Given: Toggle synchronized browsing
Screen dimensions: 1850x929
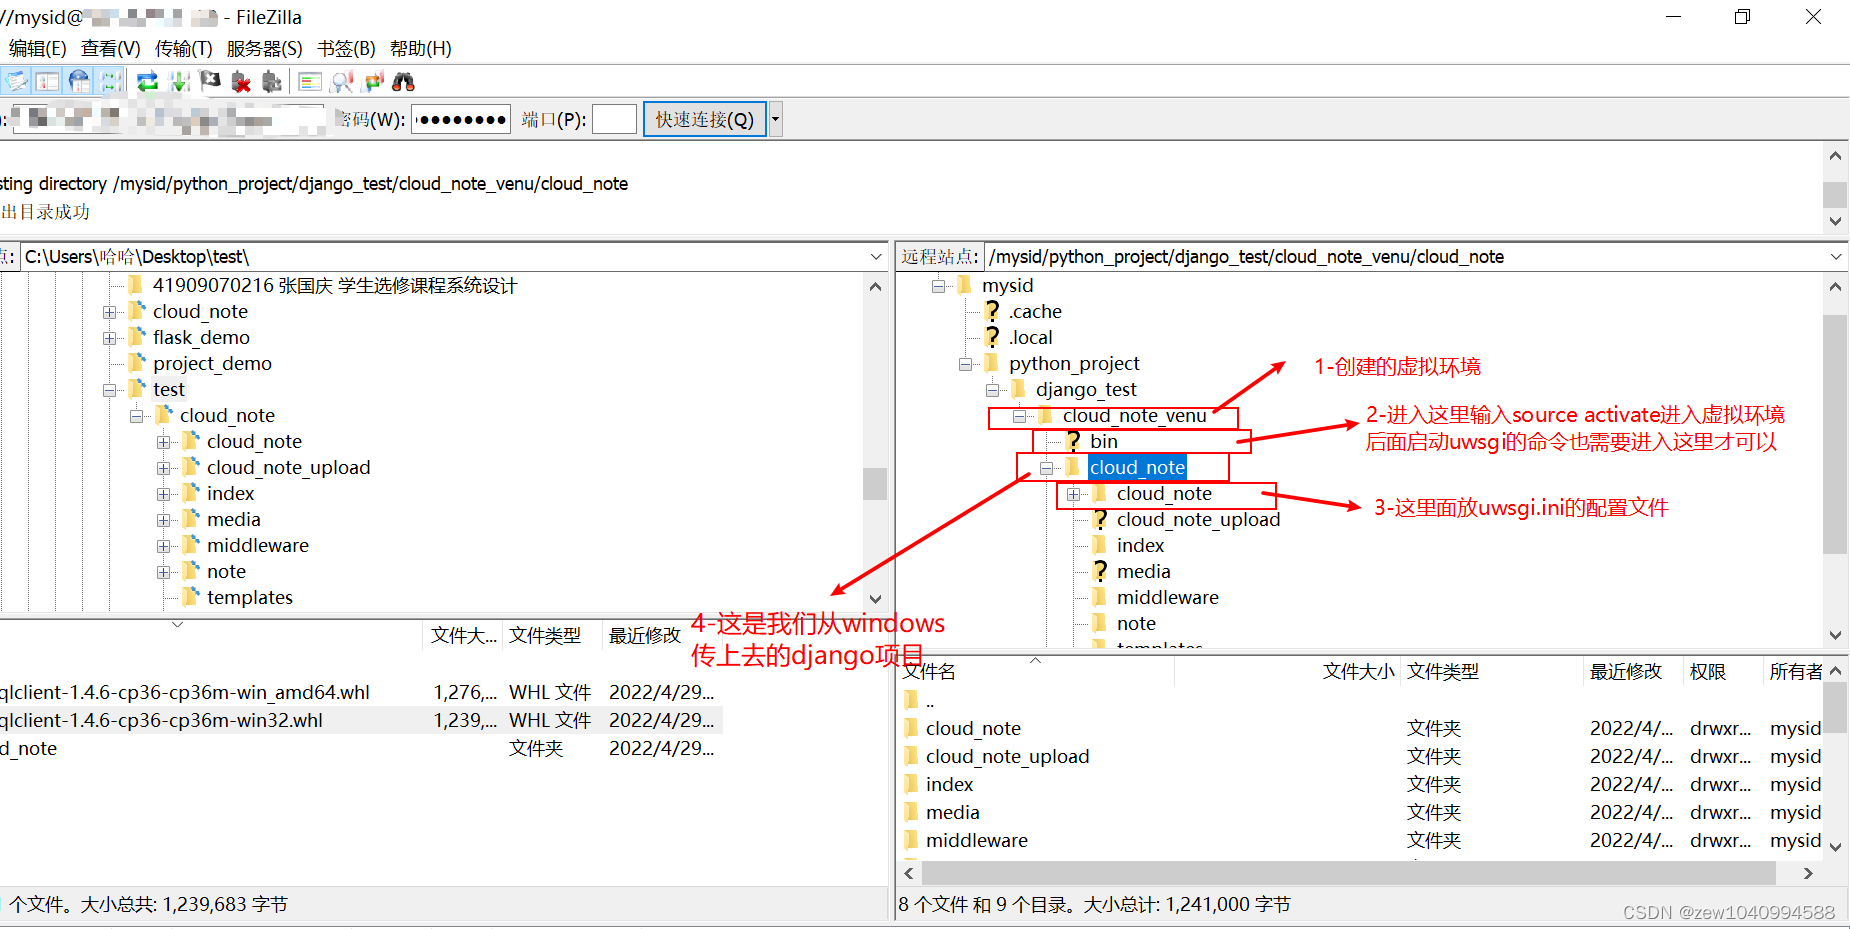Looking at the screenshot, I should coord(373,81).
